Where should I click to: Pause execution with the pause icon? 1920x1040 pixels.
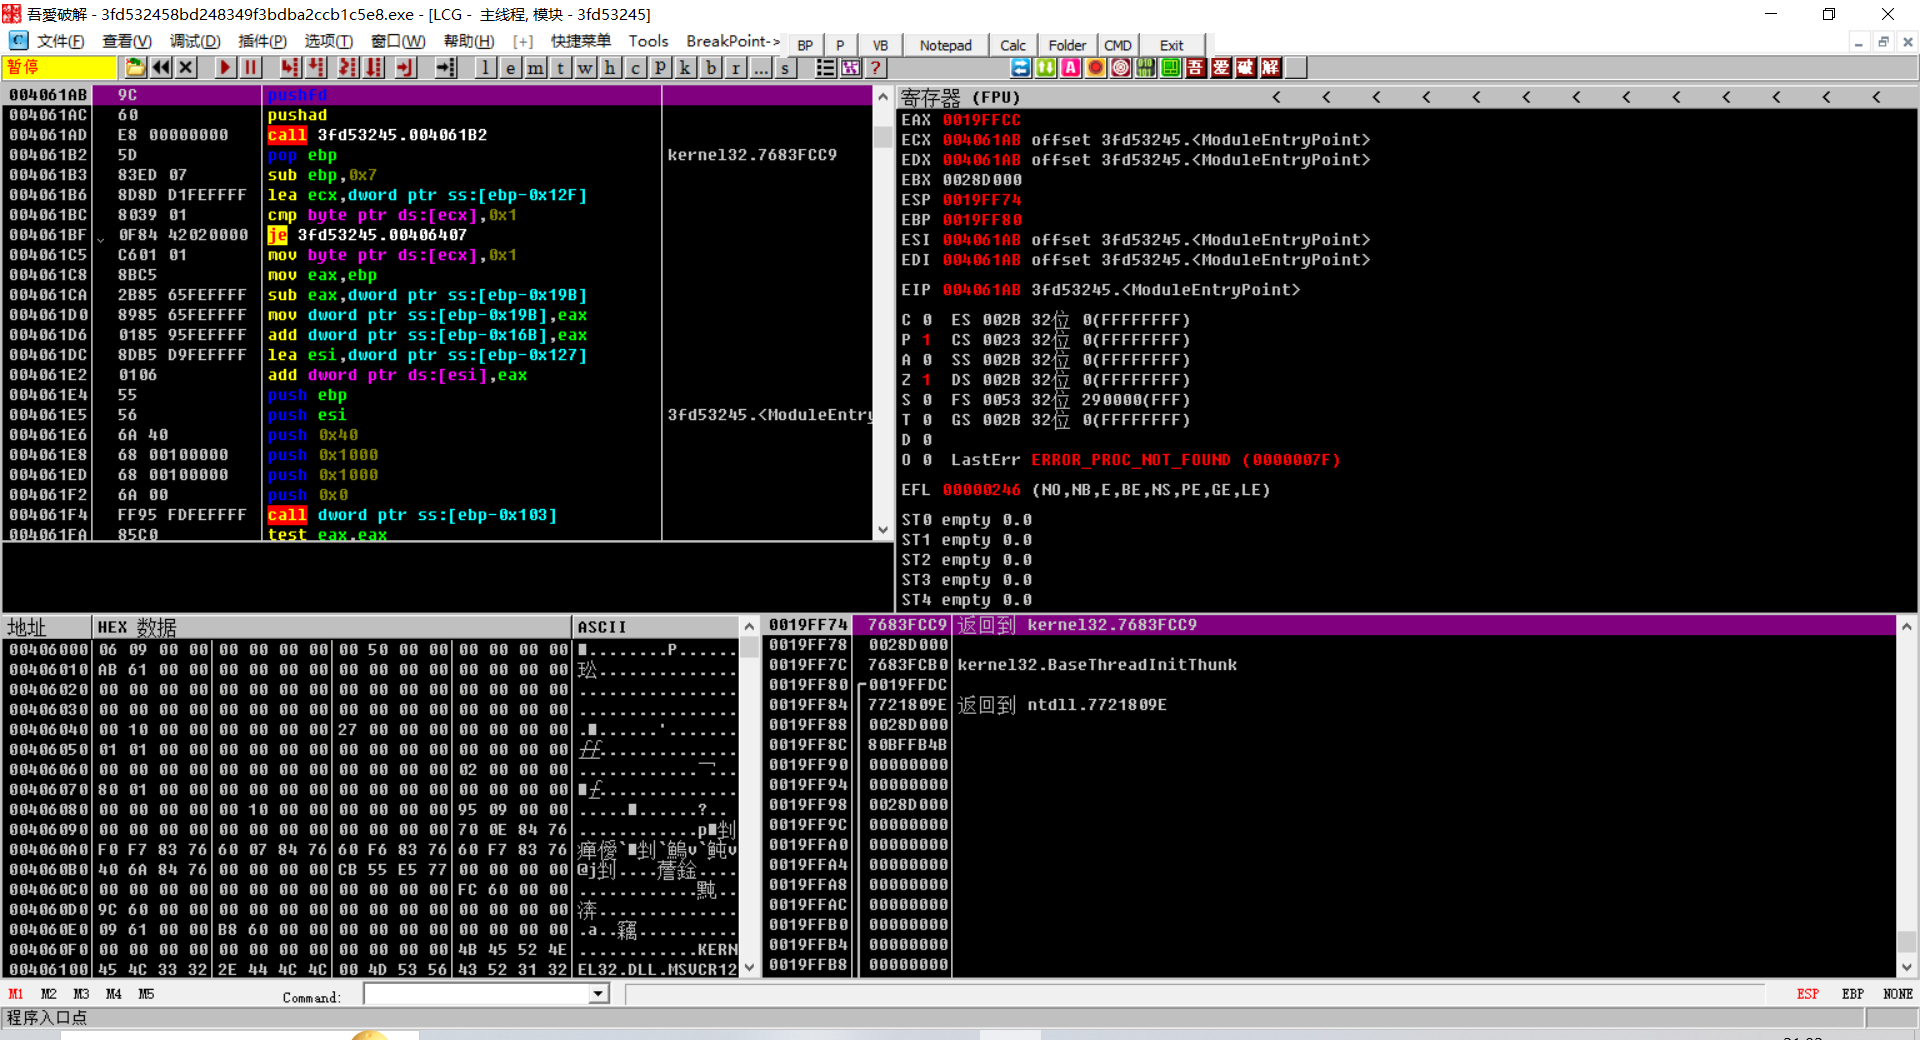tap(250, 67)
